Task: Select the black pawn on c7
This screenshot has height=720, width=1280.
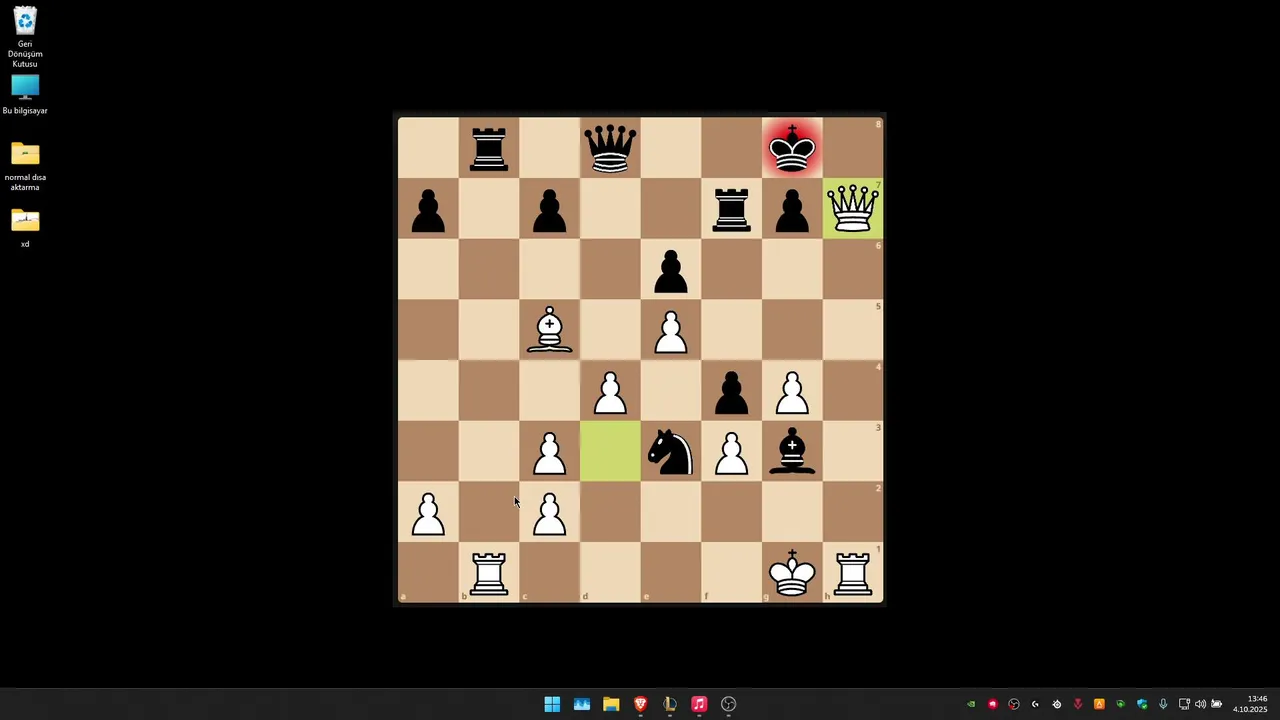Action: (549, 211)
